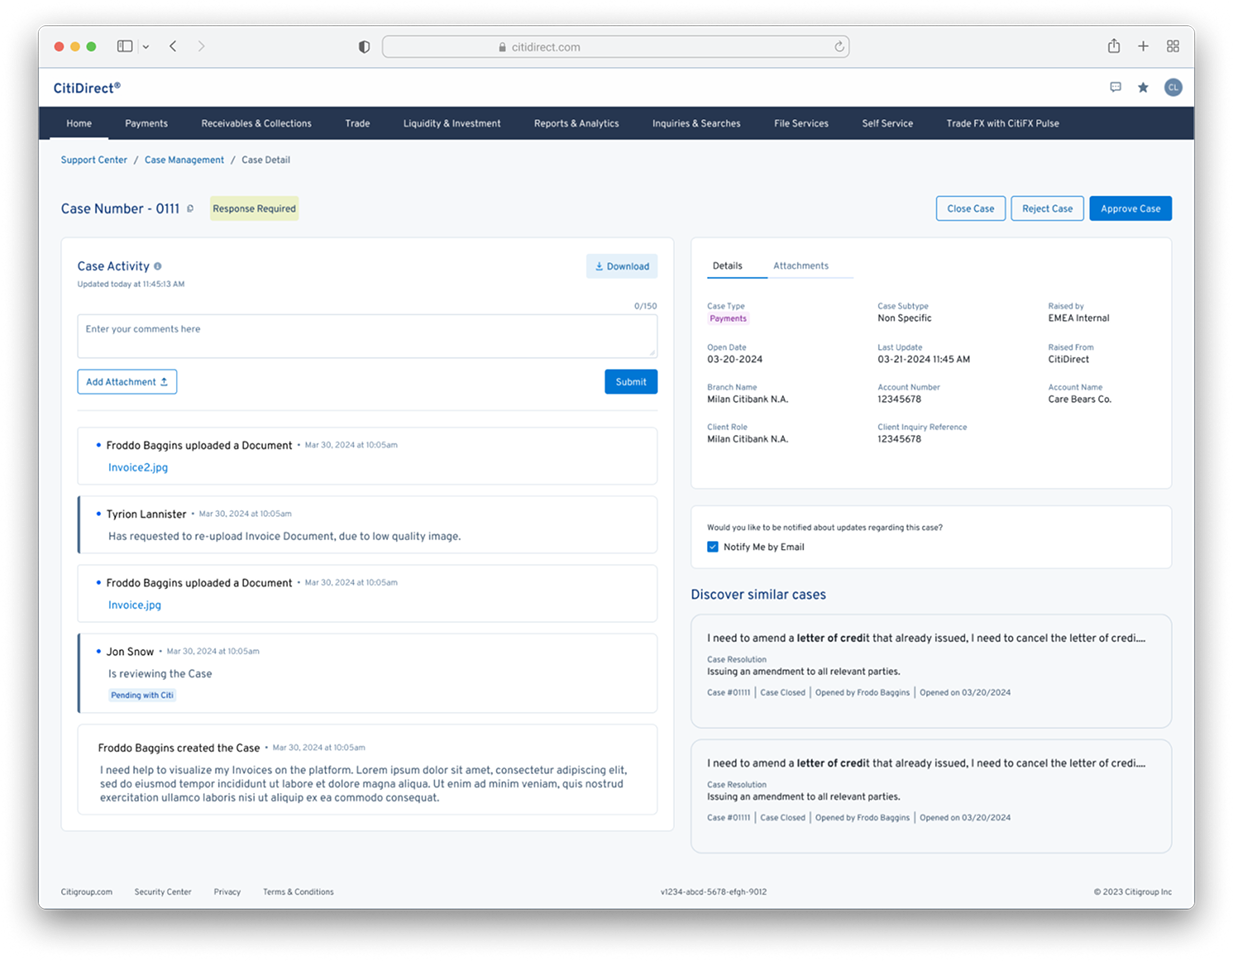
Task: Click the EMEA Internal raised by value
Action: click(x=1078, y=318)
